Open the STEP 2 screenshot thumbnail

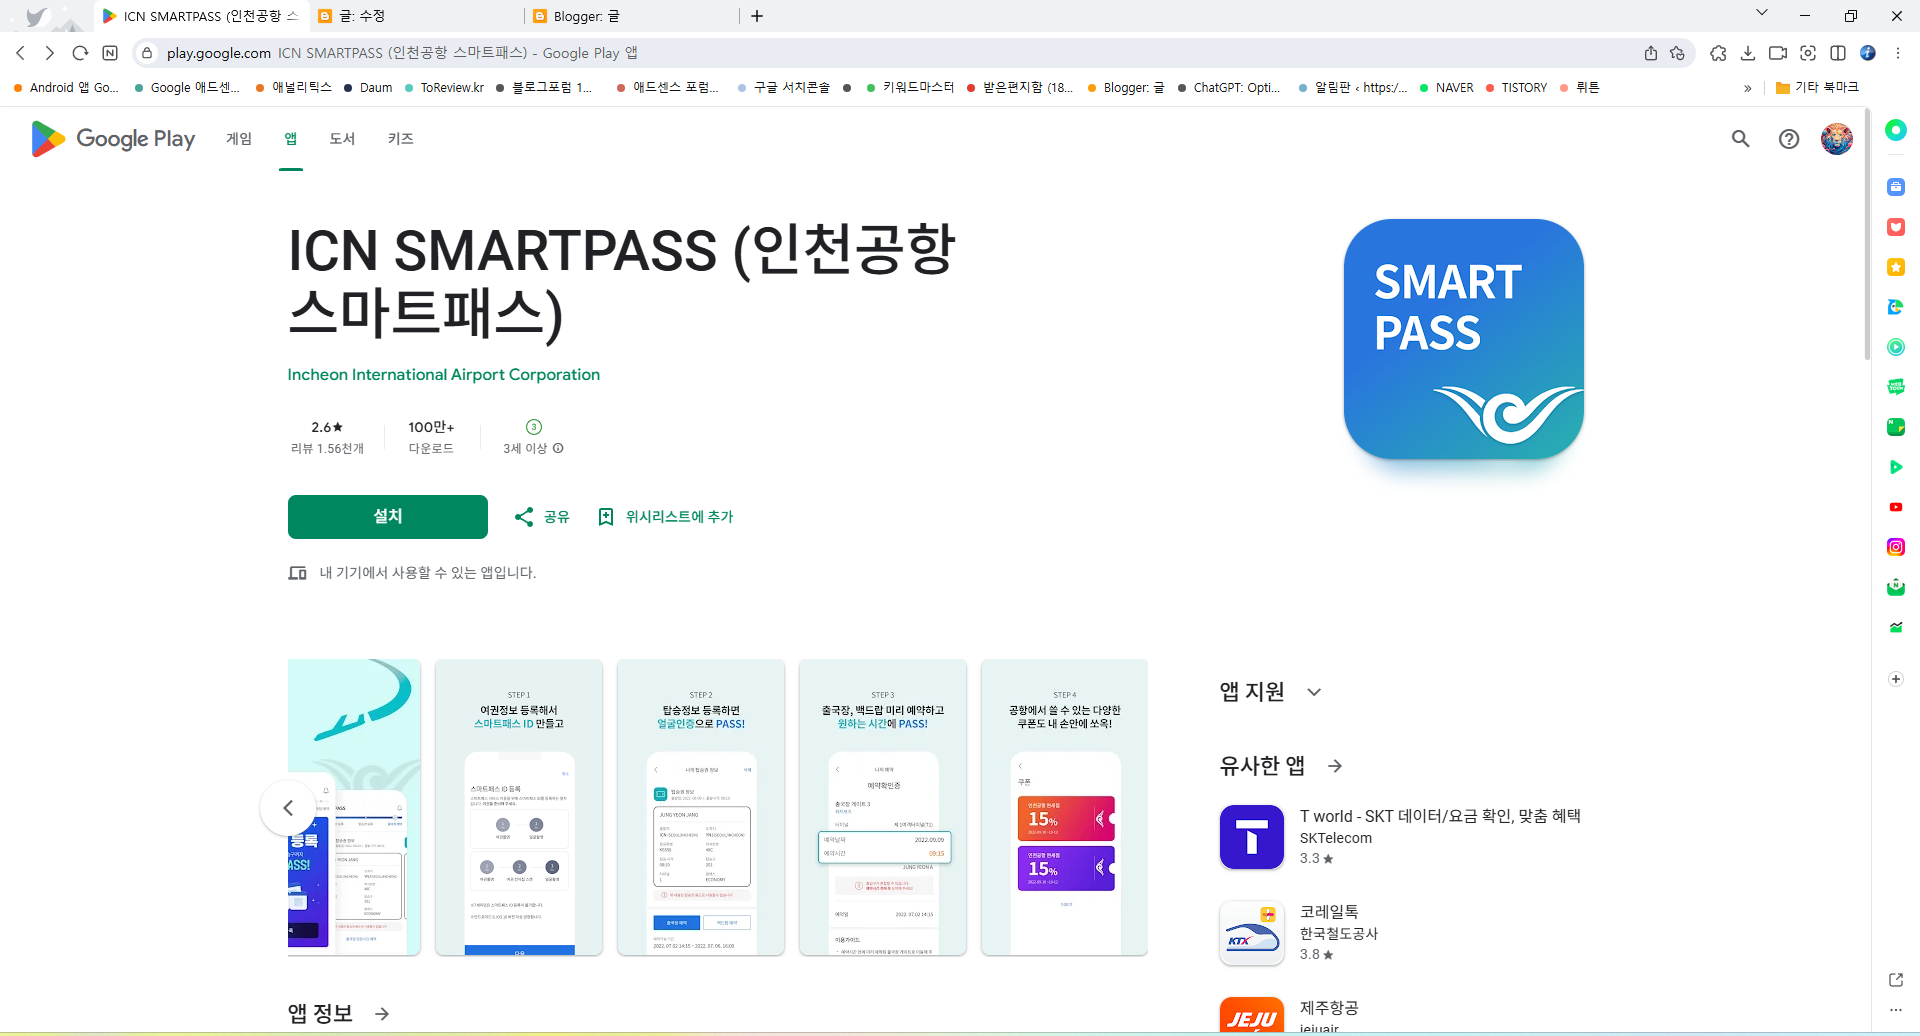pyautogui.click(x=701, y=807)
